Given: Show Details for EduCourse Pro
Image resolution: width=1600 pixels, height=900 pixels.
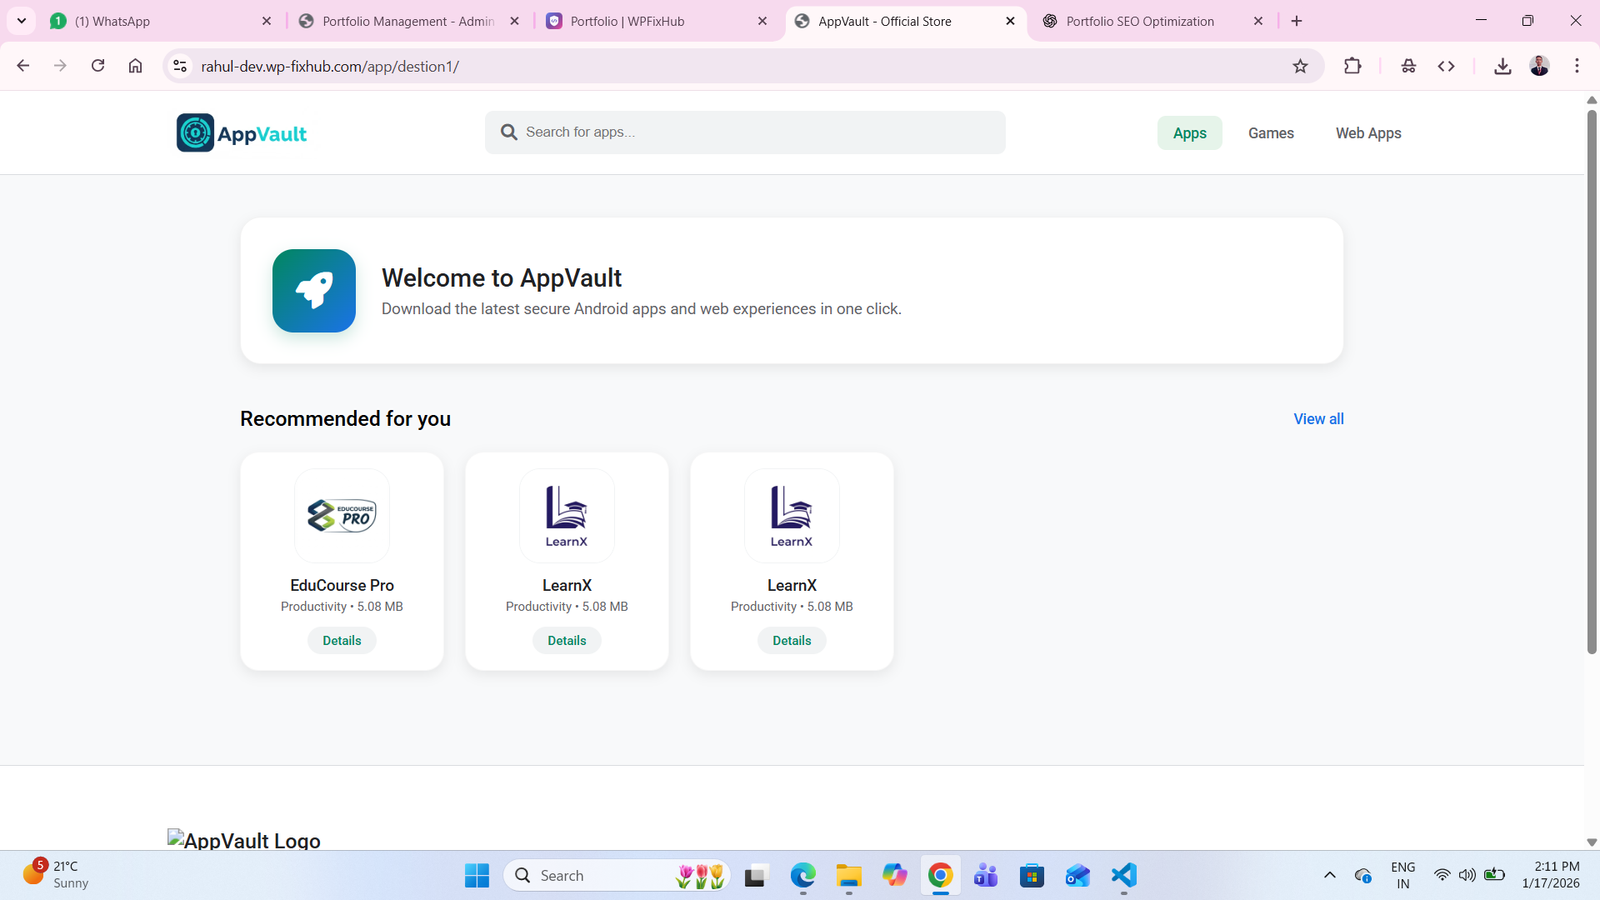Looking at the screenshot, I should (x=342, y=640).
